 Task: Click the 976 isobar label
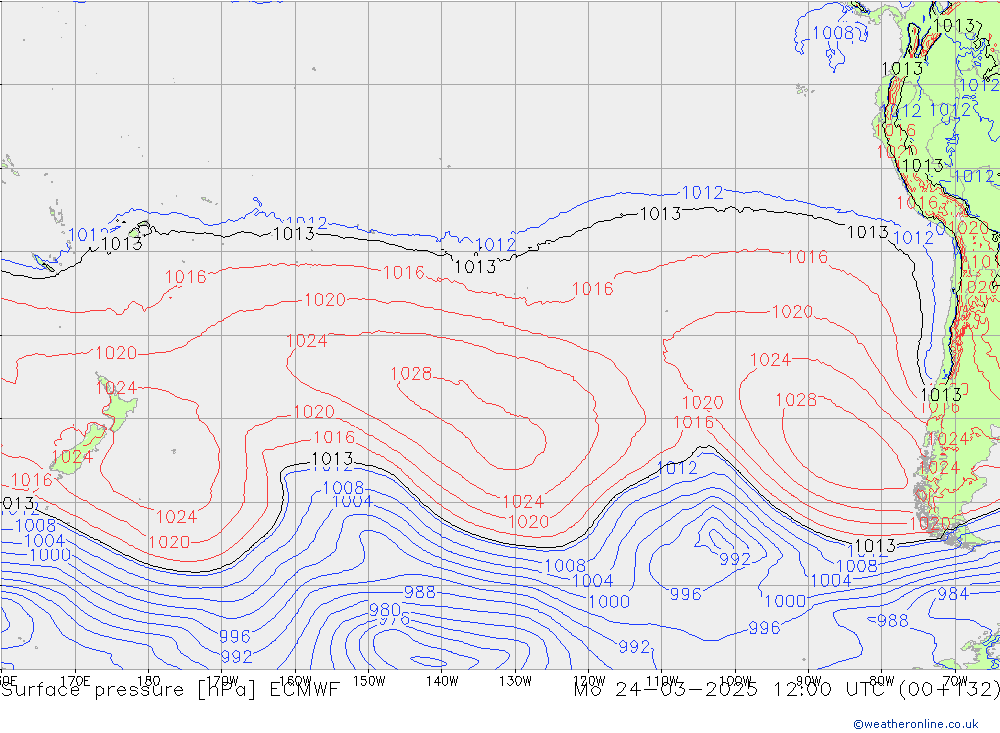click(395, 620)
